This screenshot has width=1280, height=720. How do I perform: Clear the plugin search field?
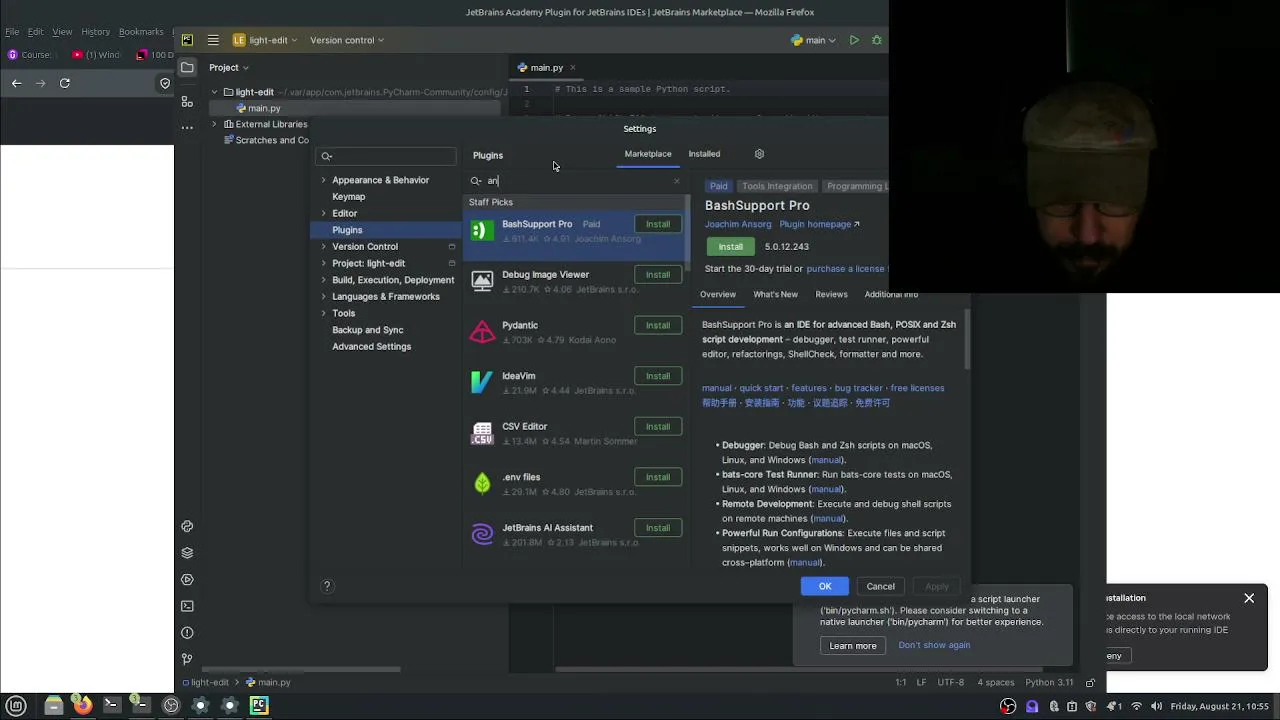(x=677, y=181)
